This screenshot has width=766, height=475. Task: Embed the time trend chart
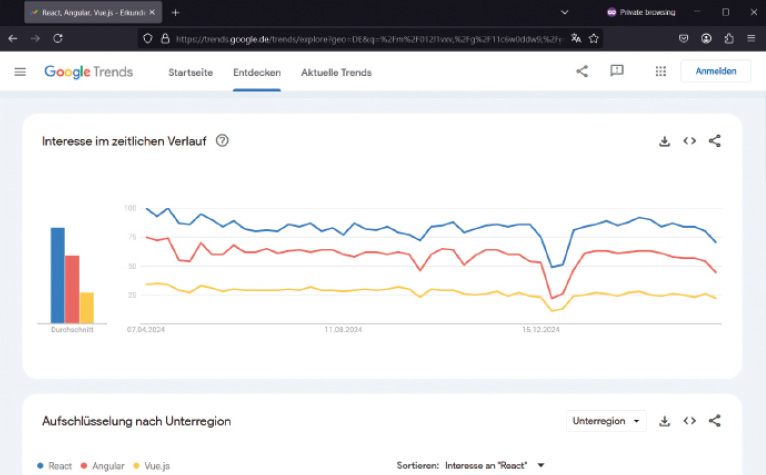(689, 141)
